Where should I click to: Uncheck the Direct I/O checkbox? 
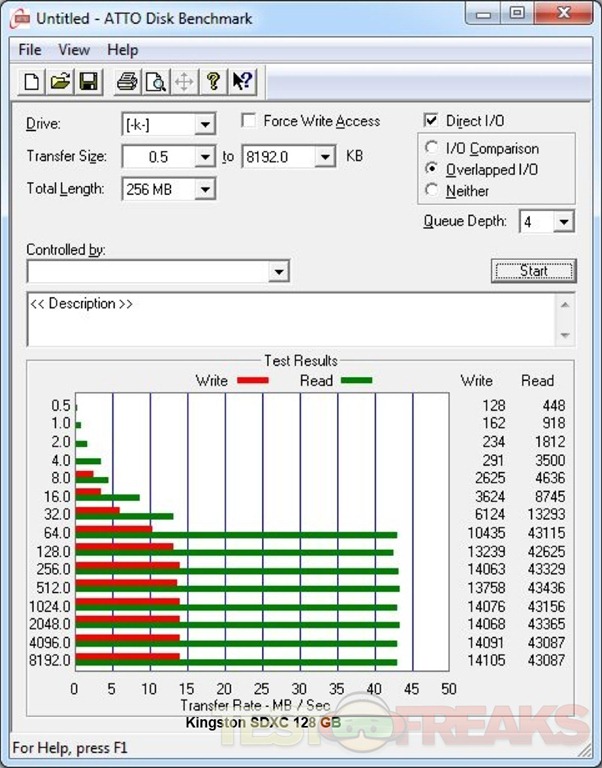point(431,121)
